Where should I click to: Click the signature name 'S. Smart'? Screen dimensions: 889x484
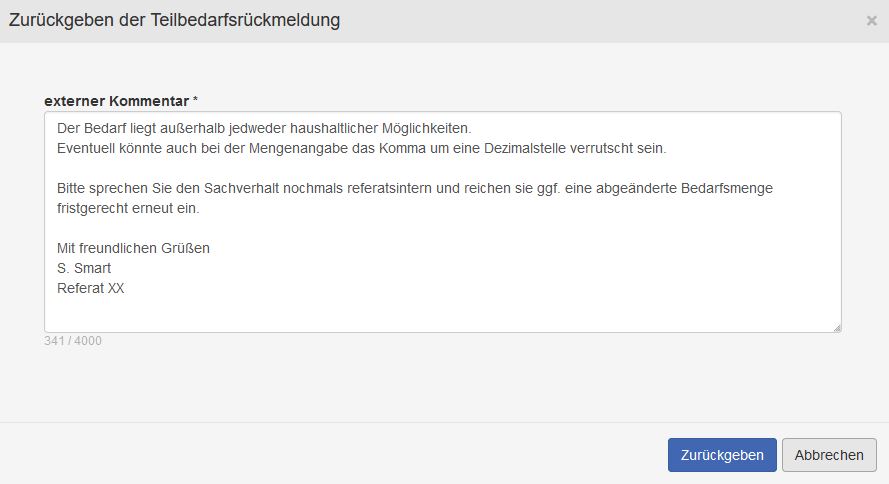84,268
